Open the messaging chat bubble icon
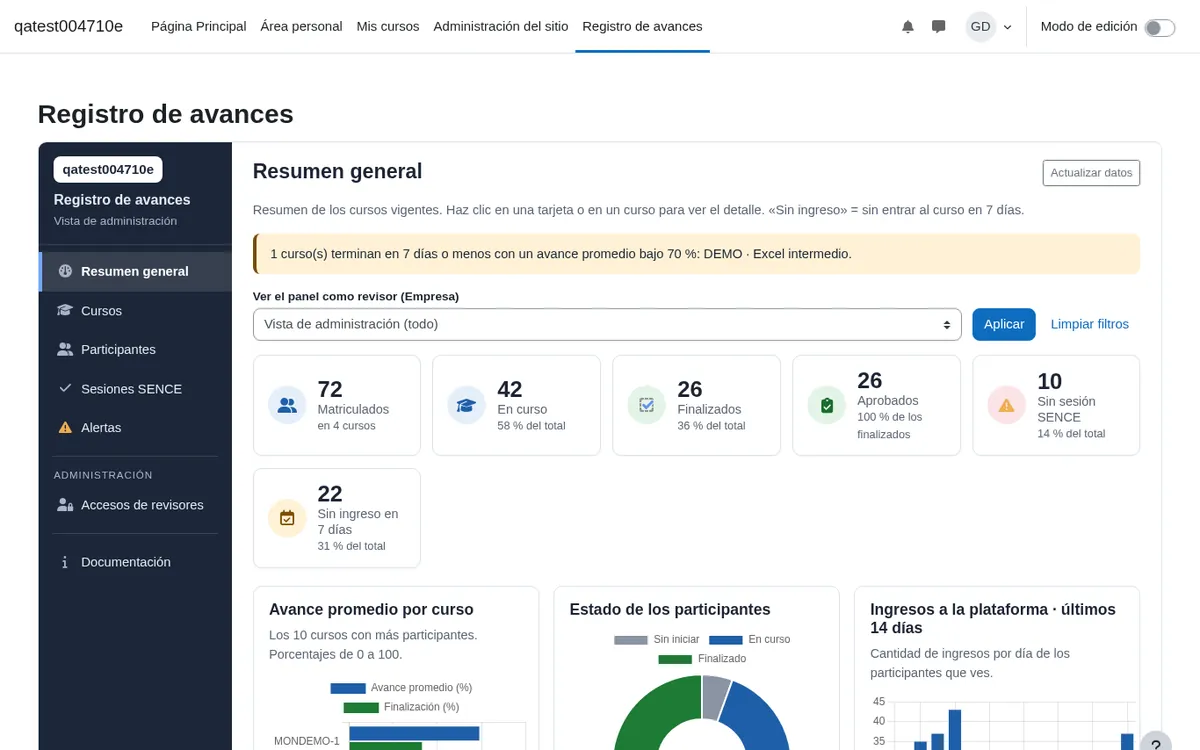Viewport: 1200px width, 750px height. point(938,27)
